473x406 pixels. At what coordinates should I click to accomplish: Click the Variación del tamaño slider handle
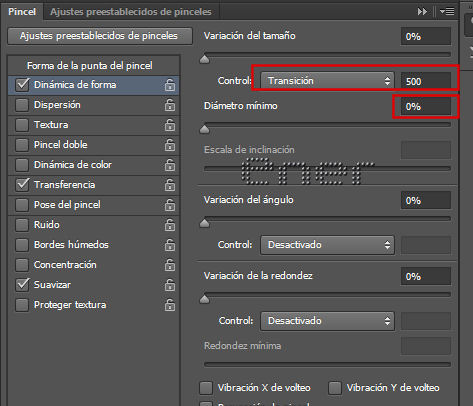click(x=204, y=59)
